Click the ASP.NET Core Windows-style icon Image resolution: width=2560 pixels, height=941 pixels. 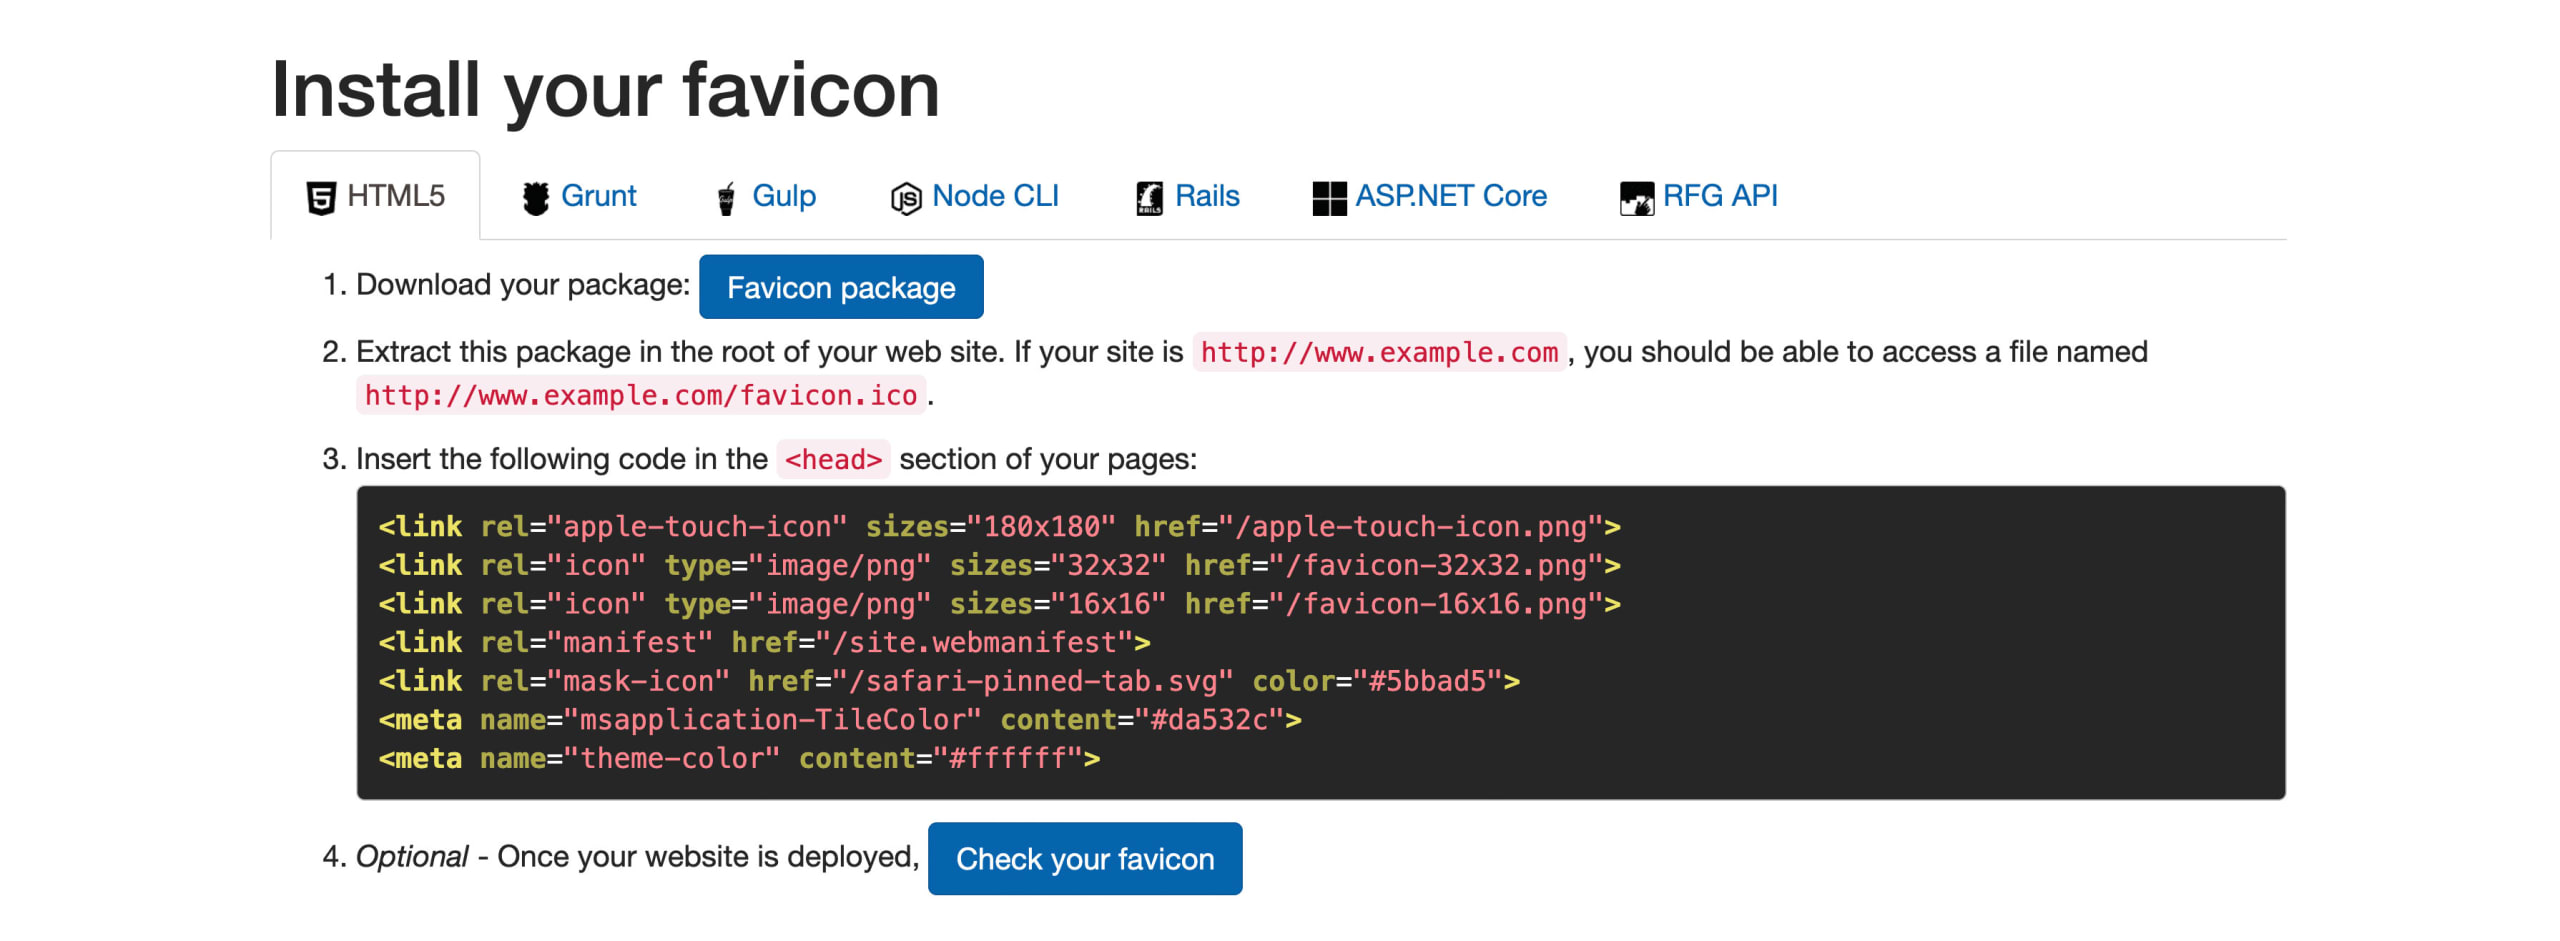pyautogui.click(x=1330, y=196)
